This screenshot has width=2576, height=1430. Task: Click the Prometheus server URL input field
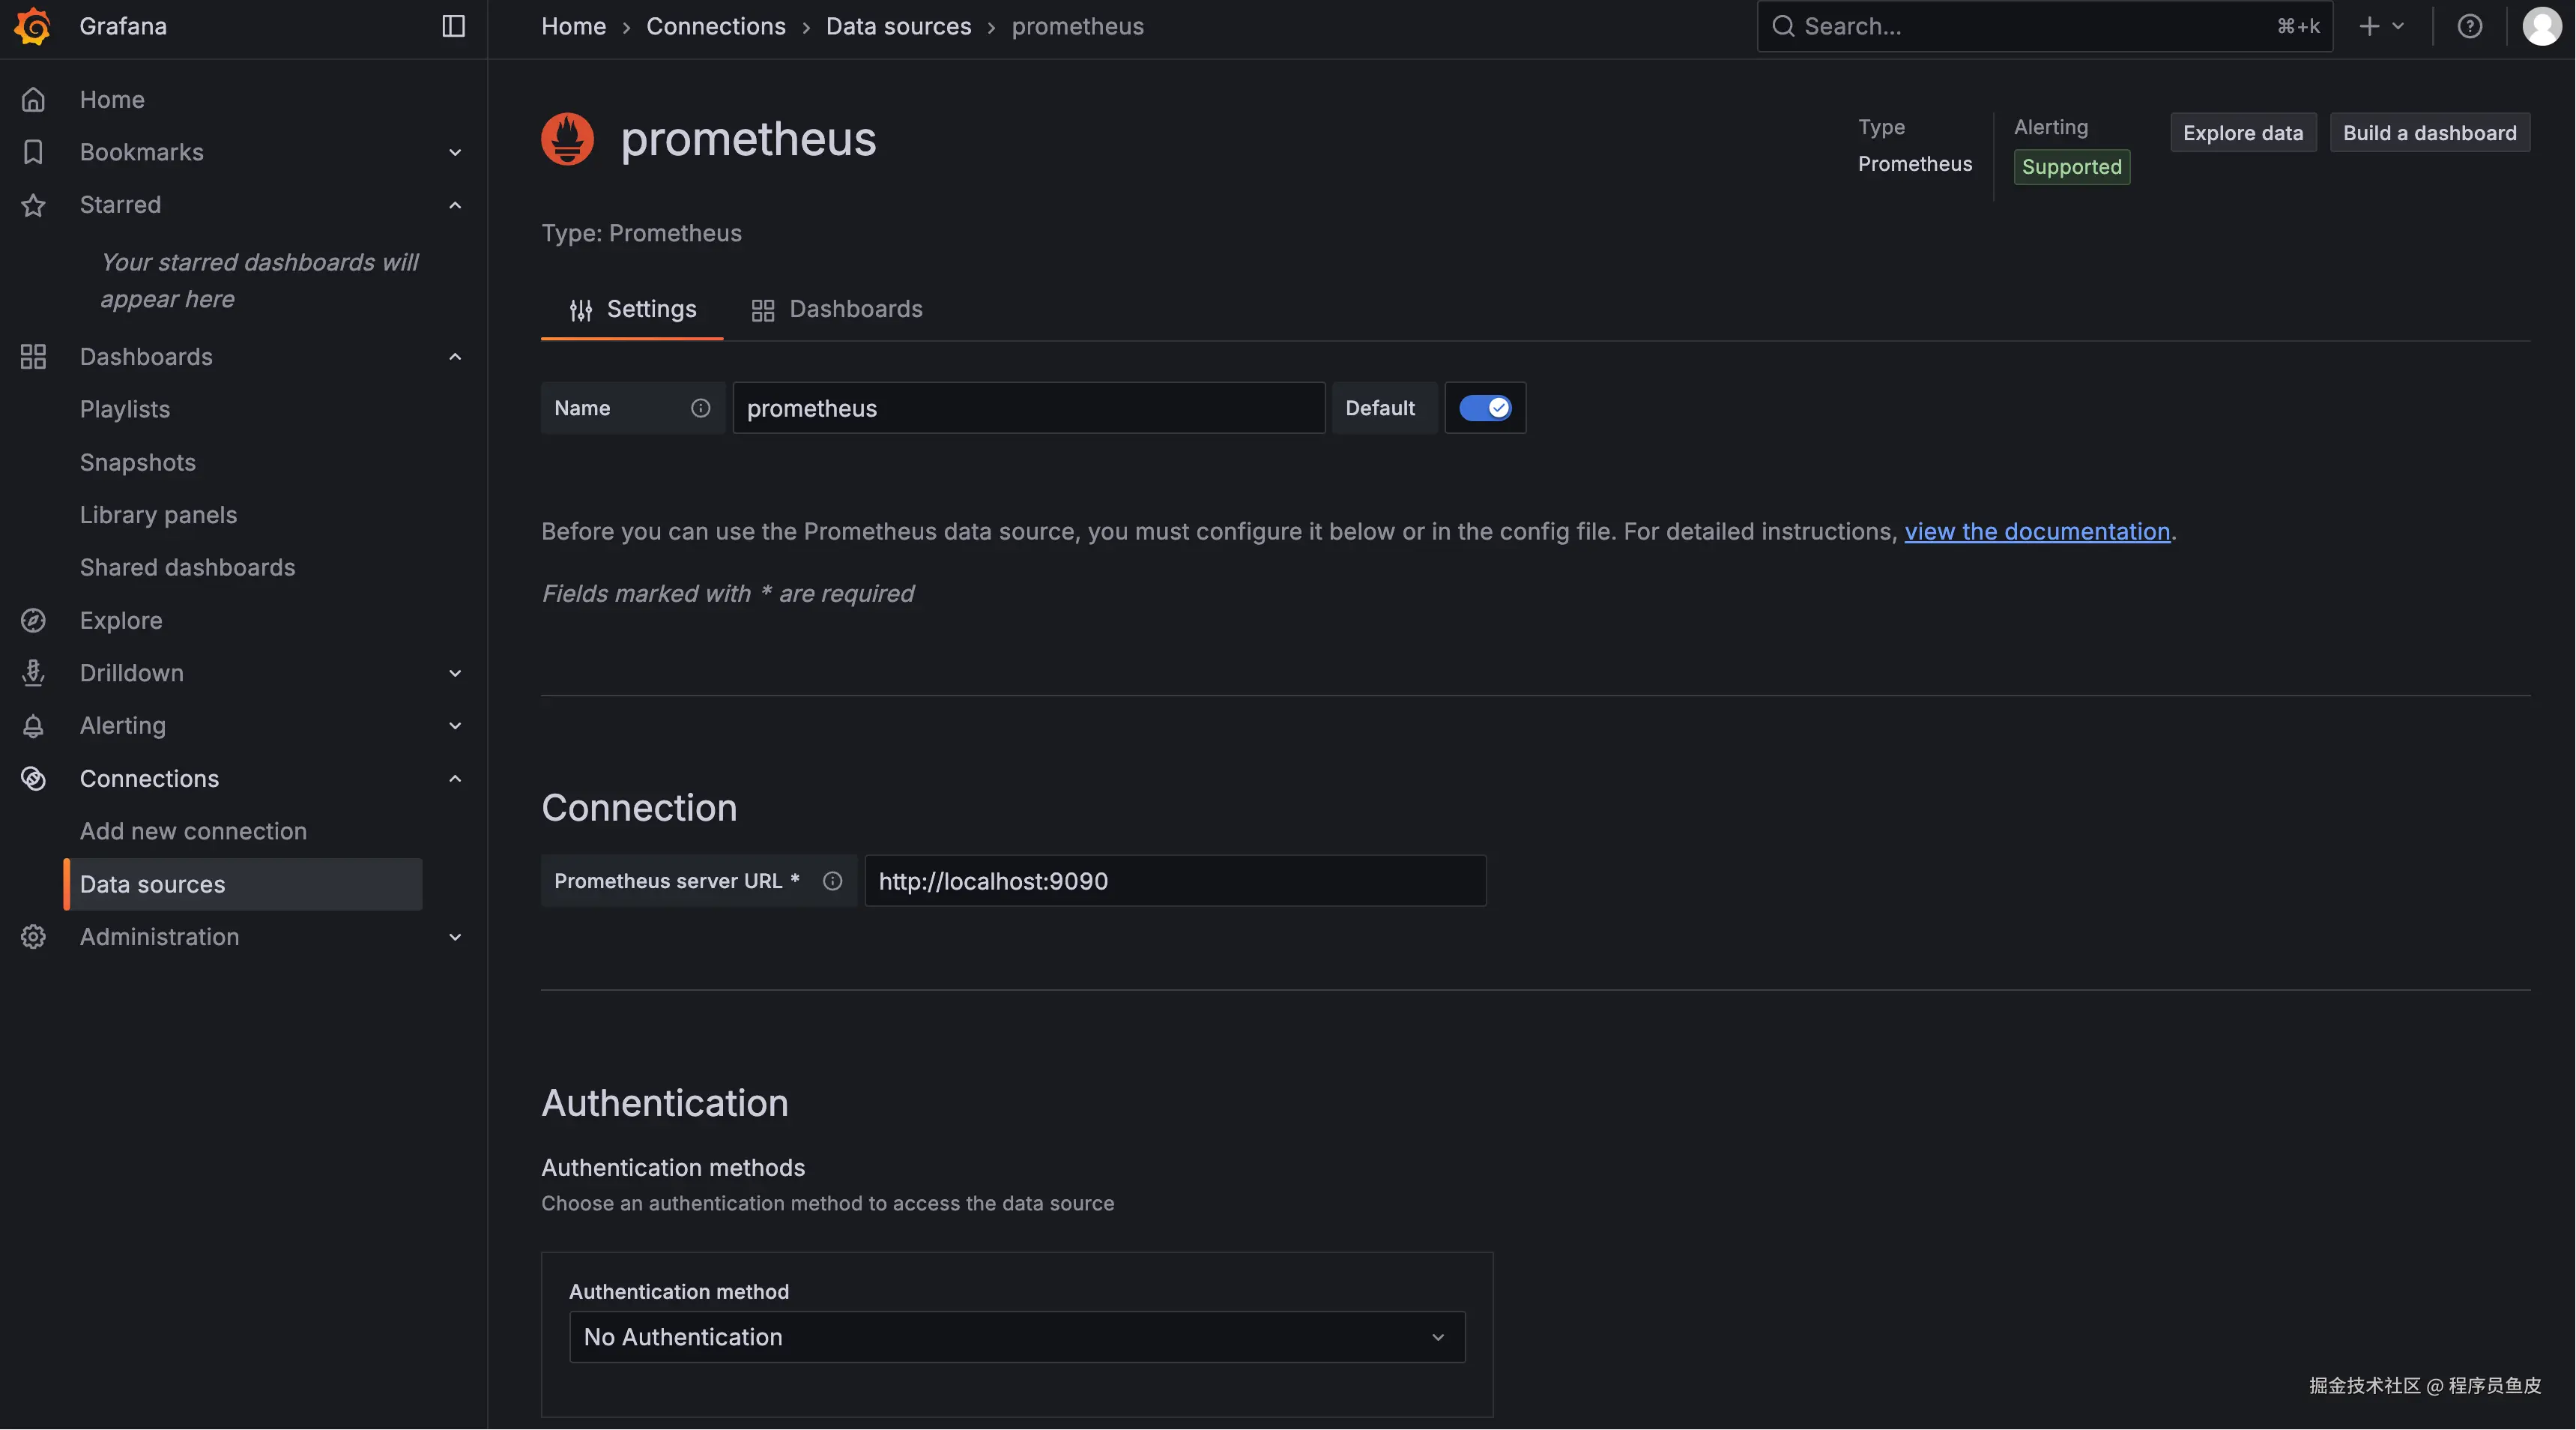[x=1174, y=881]
